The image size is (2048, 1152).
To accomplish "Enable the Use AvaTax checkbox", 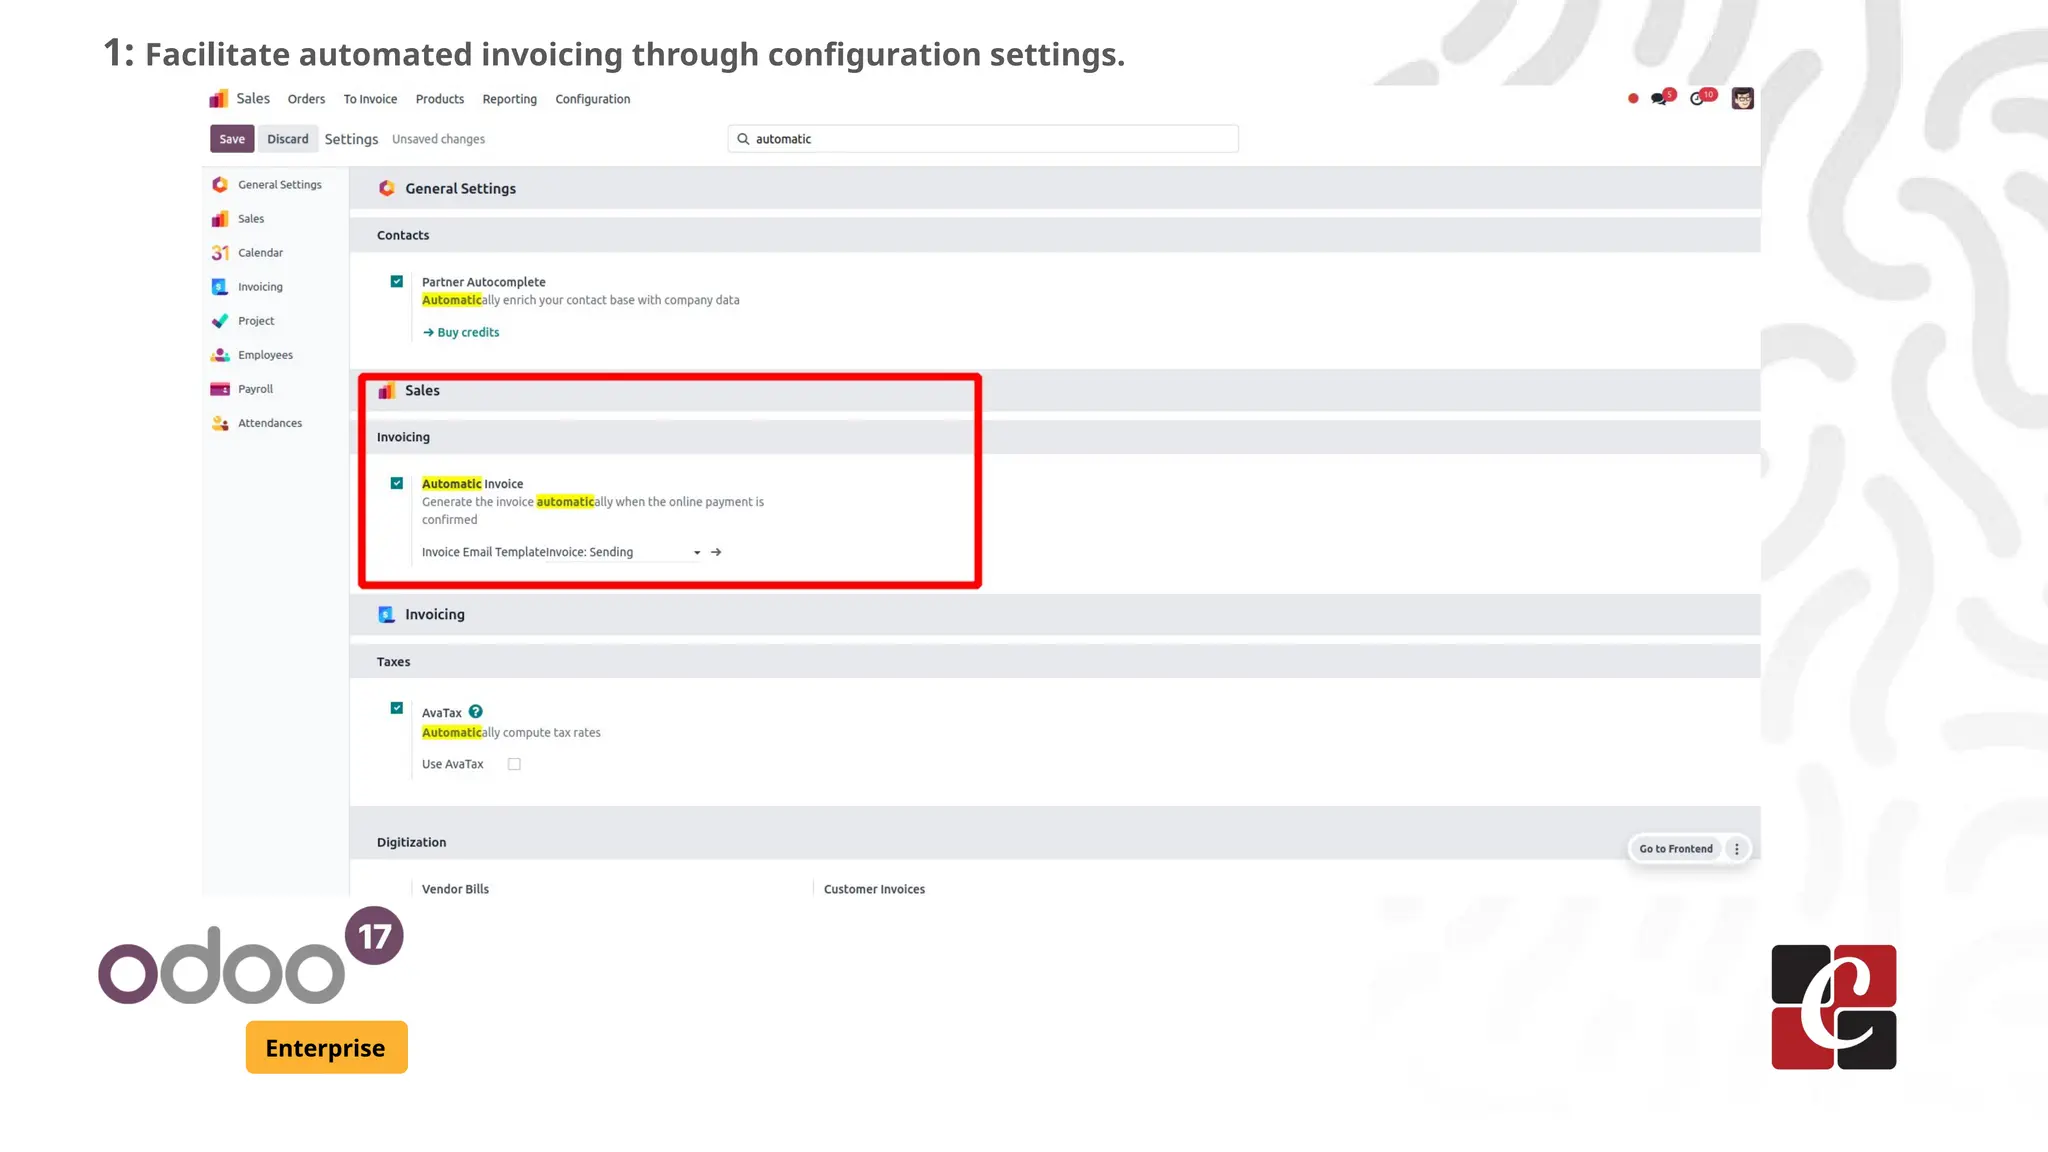I will pos(514,764).
